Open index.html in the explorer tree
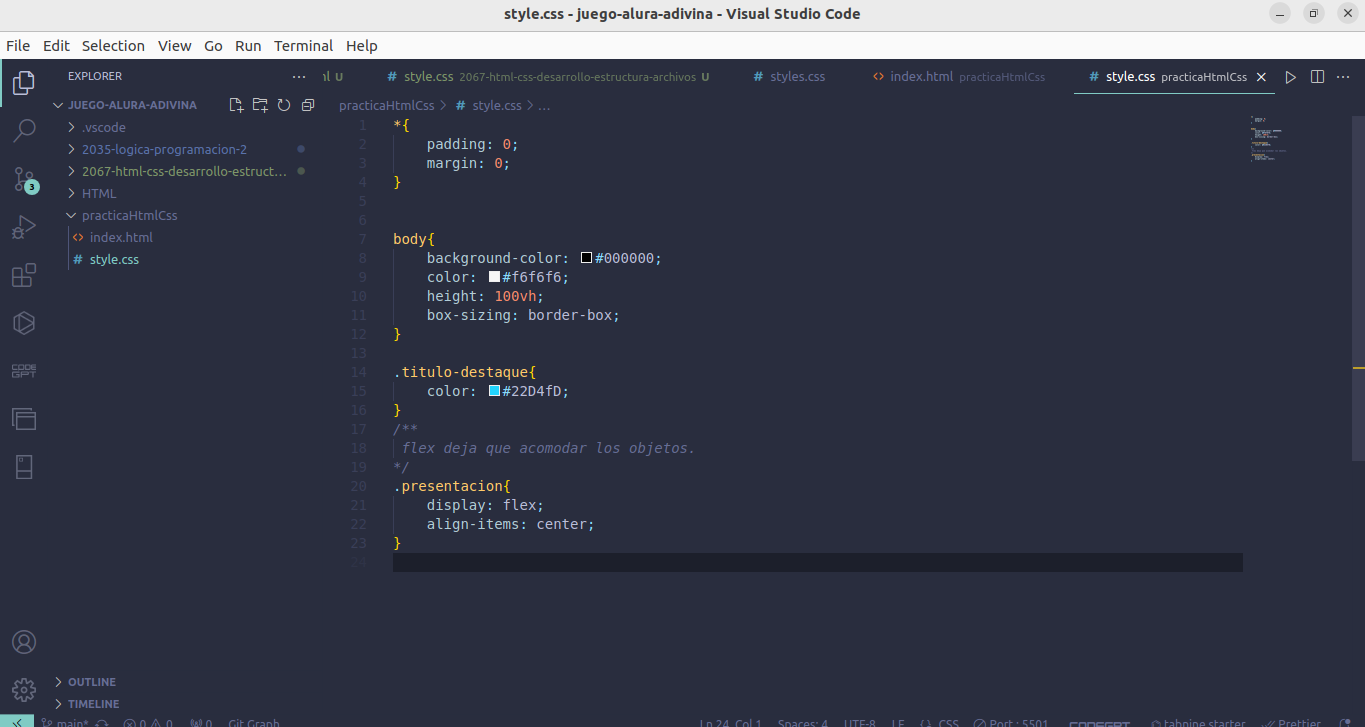The image size is (1365, 727). pos(121,237)
